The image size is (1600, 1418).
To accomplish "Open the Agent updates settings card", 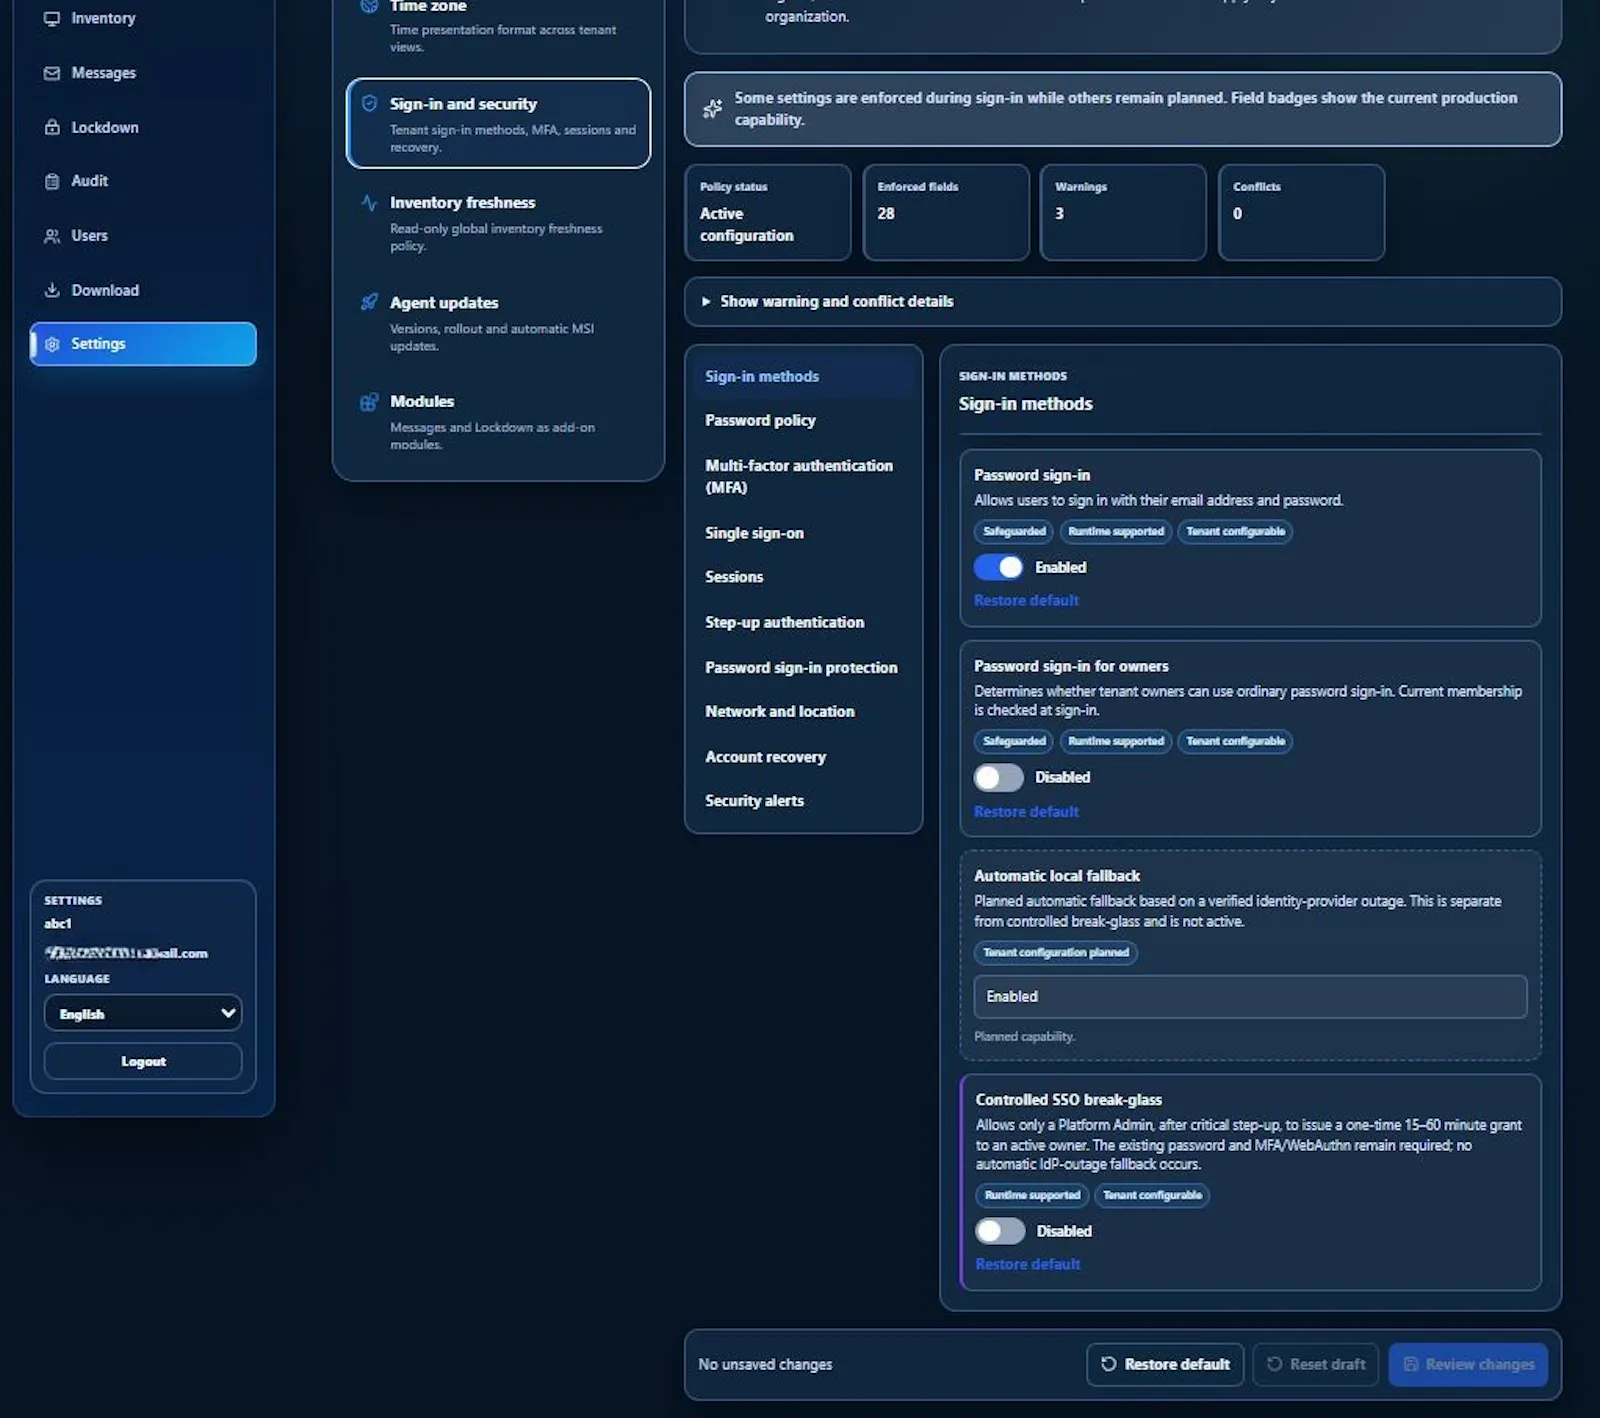I will click(x=498, y=322).
